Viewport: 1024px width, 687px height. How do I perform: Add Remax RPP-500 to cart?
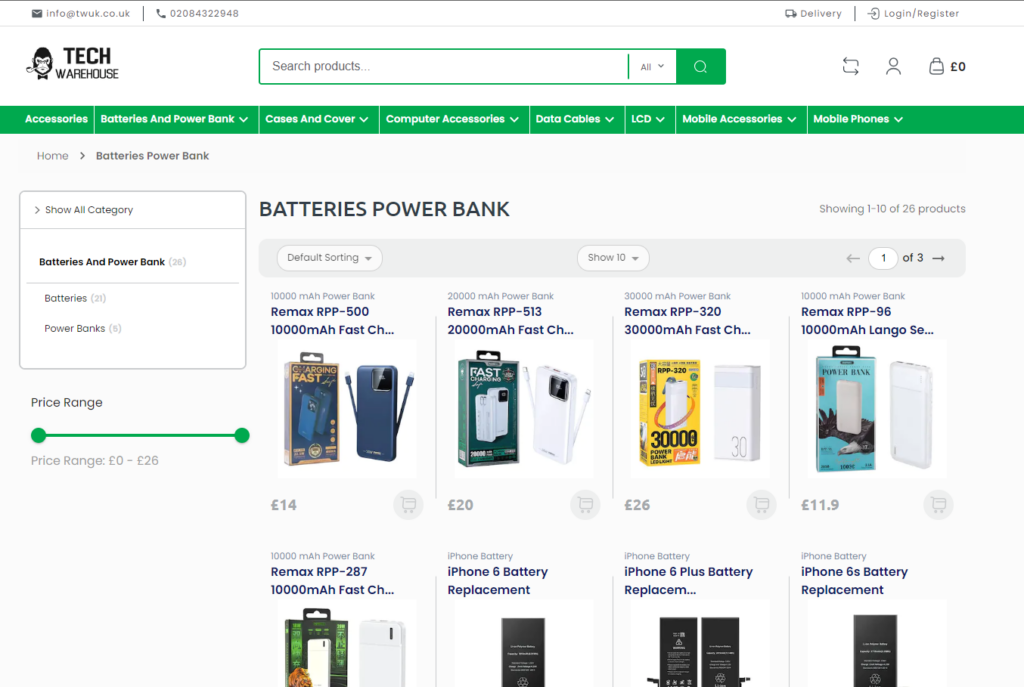(x=409, y=505)
